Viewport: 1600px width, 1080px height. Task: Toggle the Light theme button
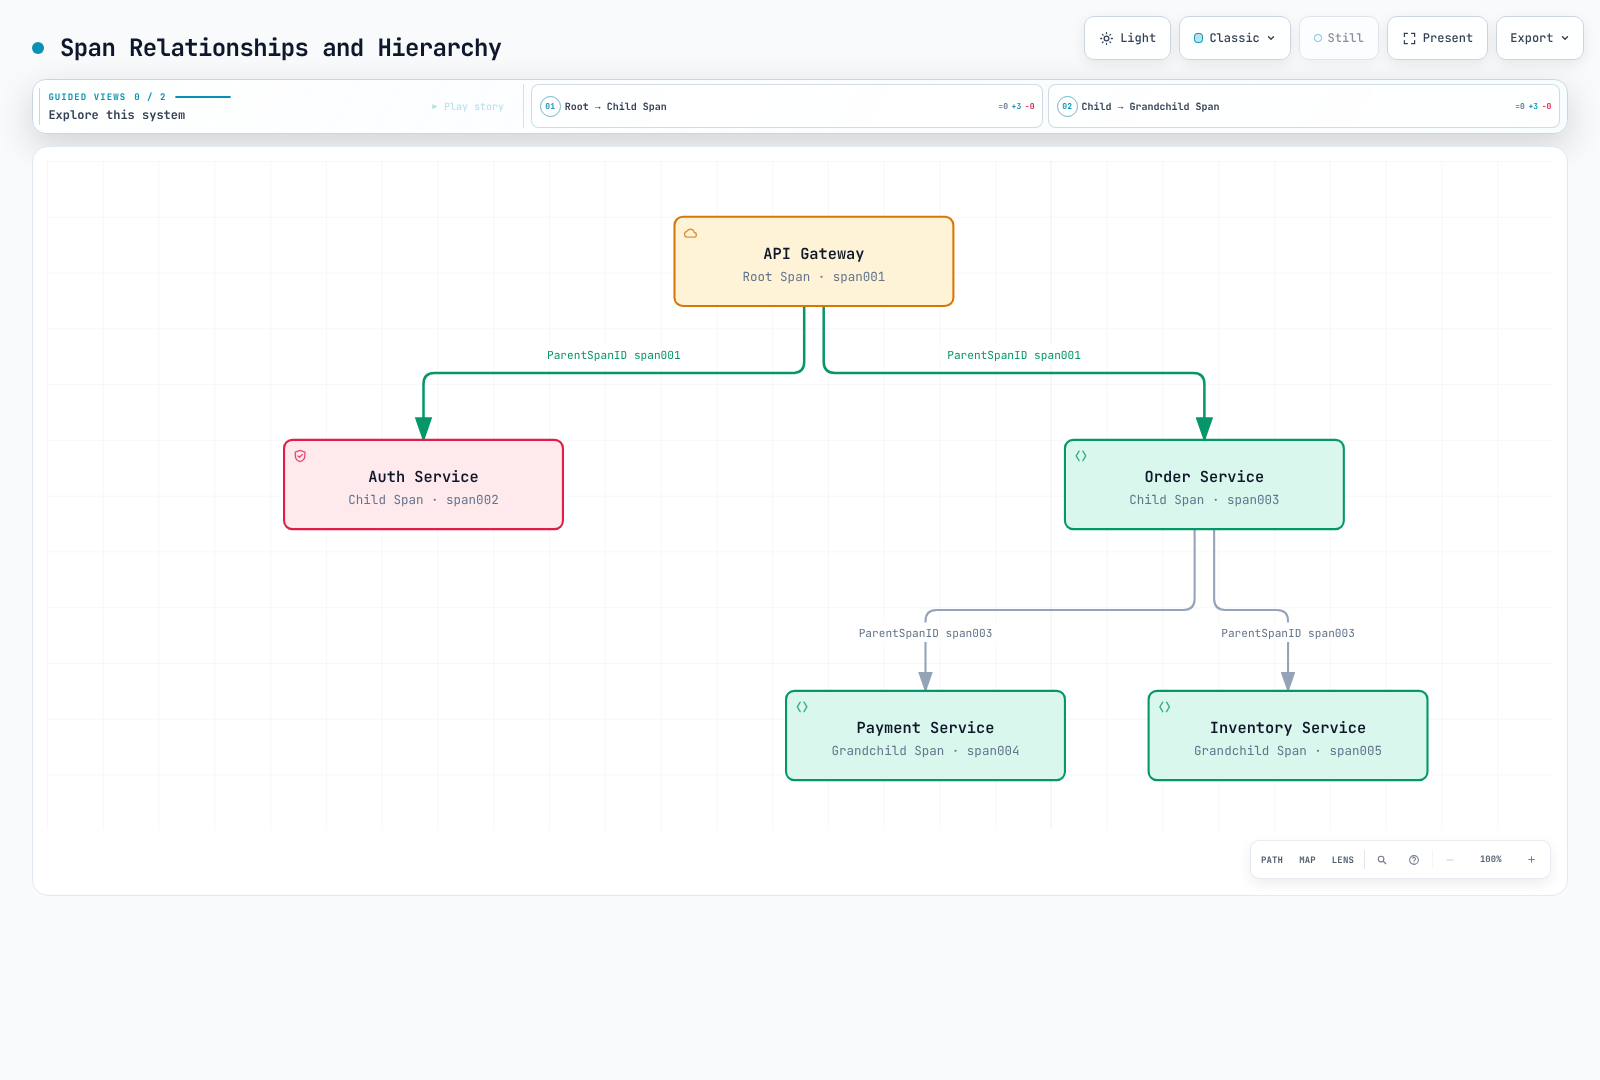[1127, 38]
